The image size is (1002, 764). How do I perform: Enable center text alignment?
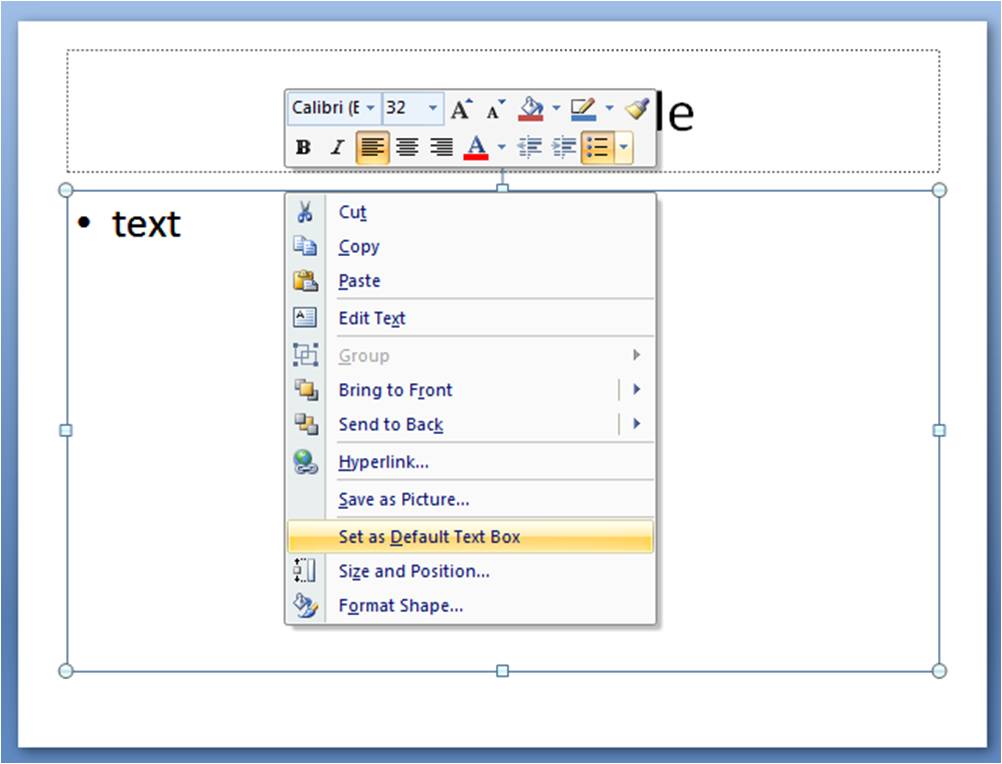[x=408, y=146]
